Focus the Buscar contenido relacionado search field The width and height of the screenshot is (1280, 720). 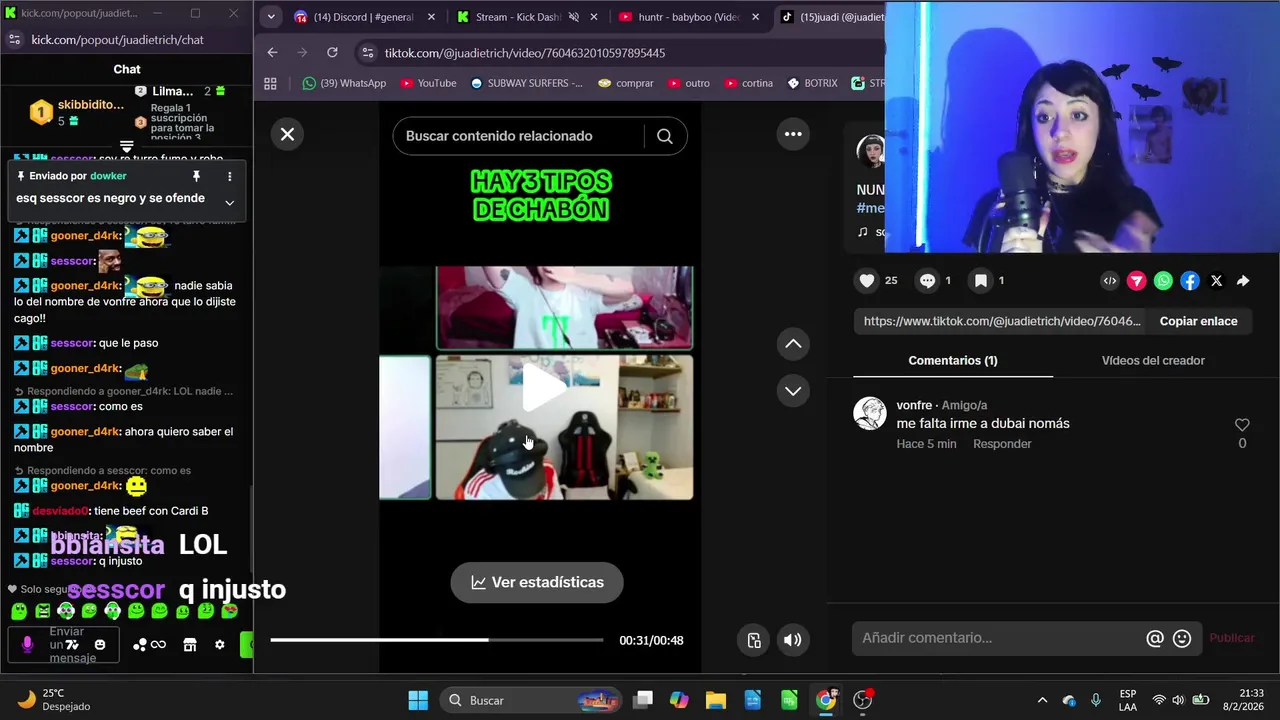(519, 136)
